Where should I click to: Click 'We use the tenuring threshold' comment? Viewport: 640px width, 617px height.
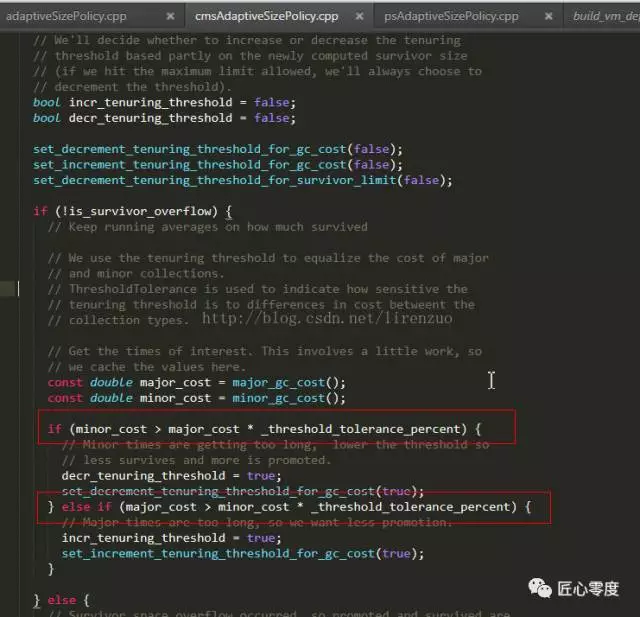tap(268, 258)
